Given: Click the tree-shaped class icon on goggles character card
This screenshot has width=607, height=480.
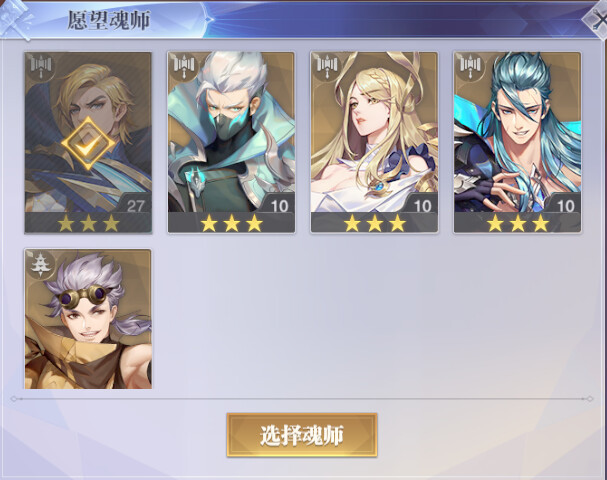Looking at the screenshot, I should [x=39, y=264].
